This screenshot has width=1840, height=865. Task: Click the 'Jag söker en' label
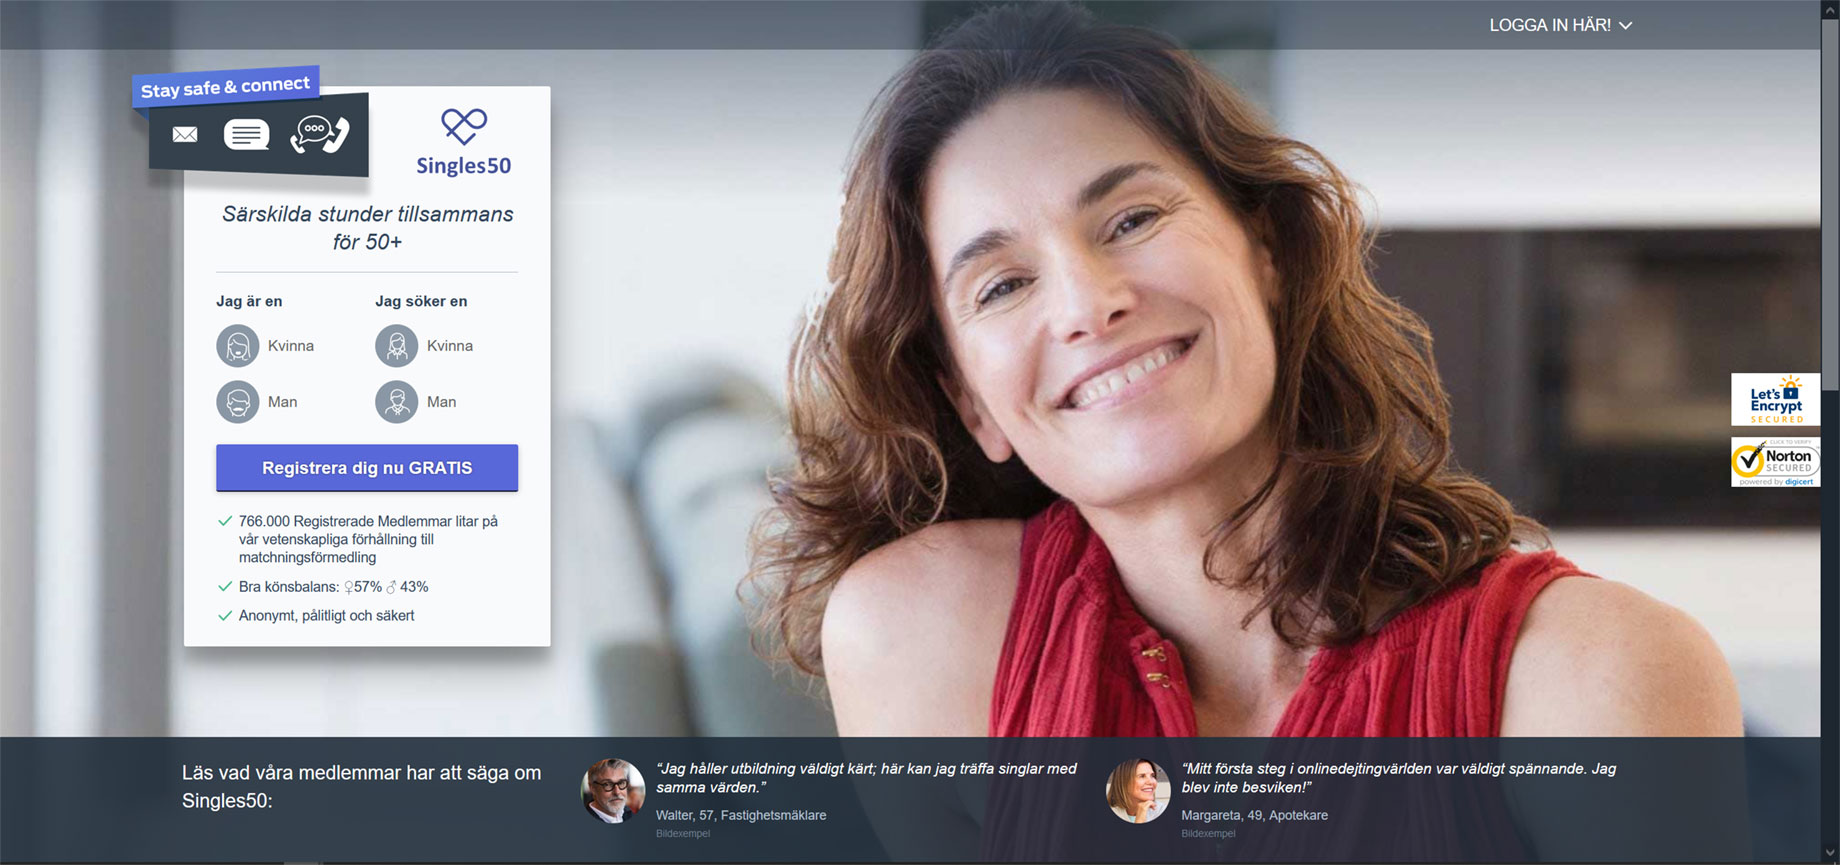click(x=421, y=301)
